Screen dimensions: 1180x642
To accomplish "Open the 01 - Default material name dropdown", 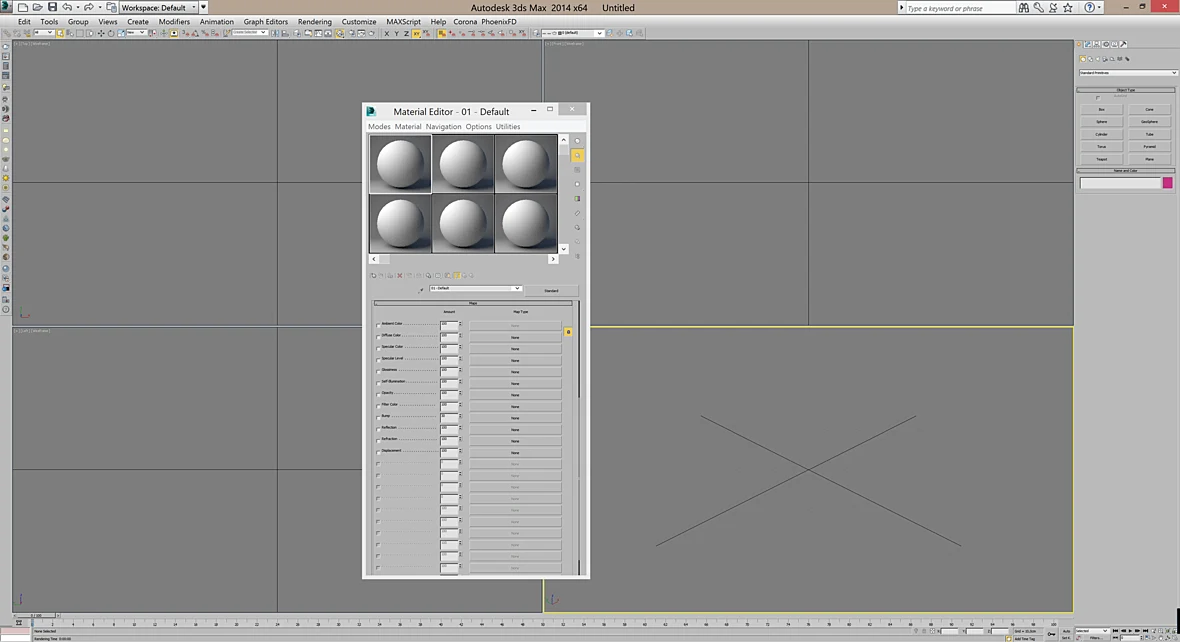I will (x=475, y=288).
